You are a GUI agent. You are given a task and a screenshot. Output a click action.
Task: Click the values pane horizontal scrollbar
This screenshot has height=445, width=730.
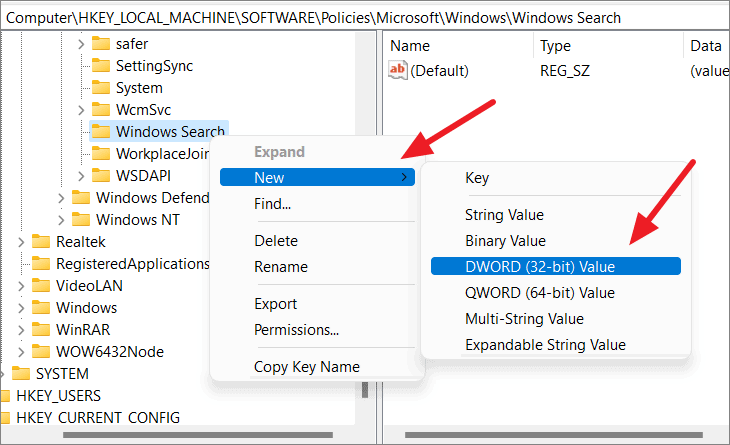(x=554, y=435)
